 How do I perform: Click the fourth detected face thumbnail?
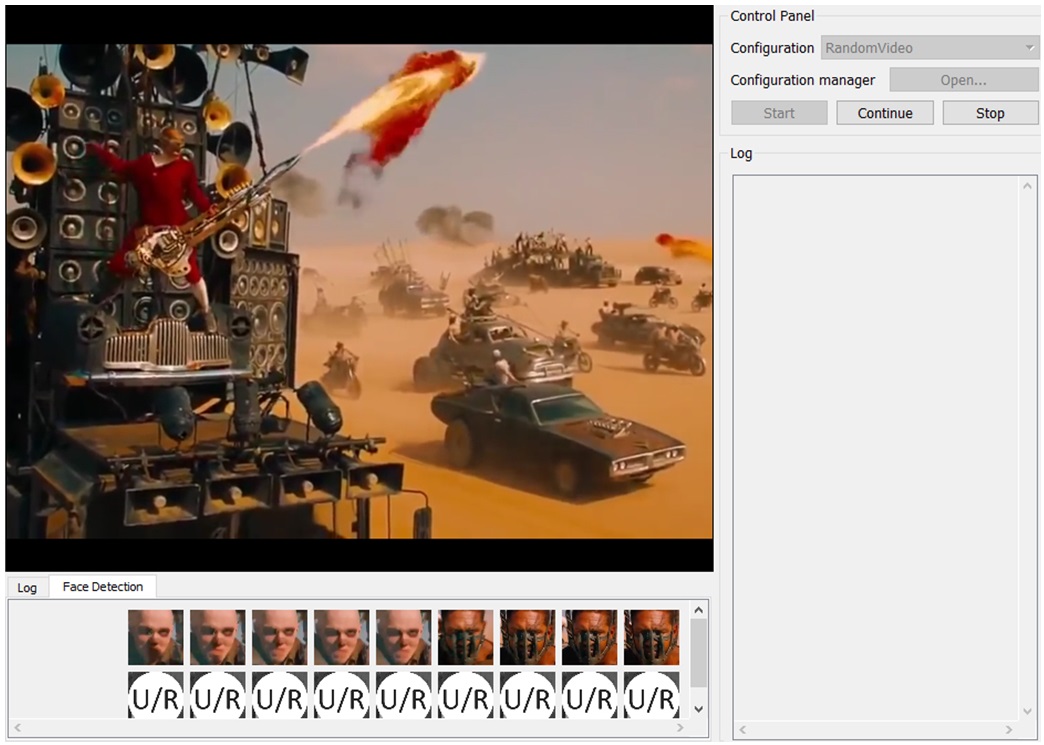tap(342, 637)
